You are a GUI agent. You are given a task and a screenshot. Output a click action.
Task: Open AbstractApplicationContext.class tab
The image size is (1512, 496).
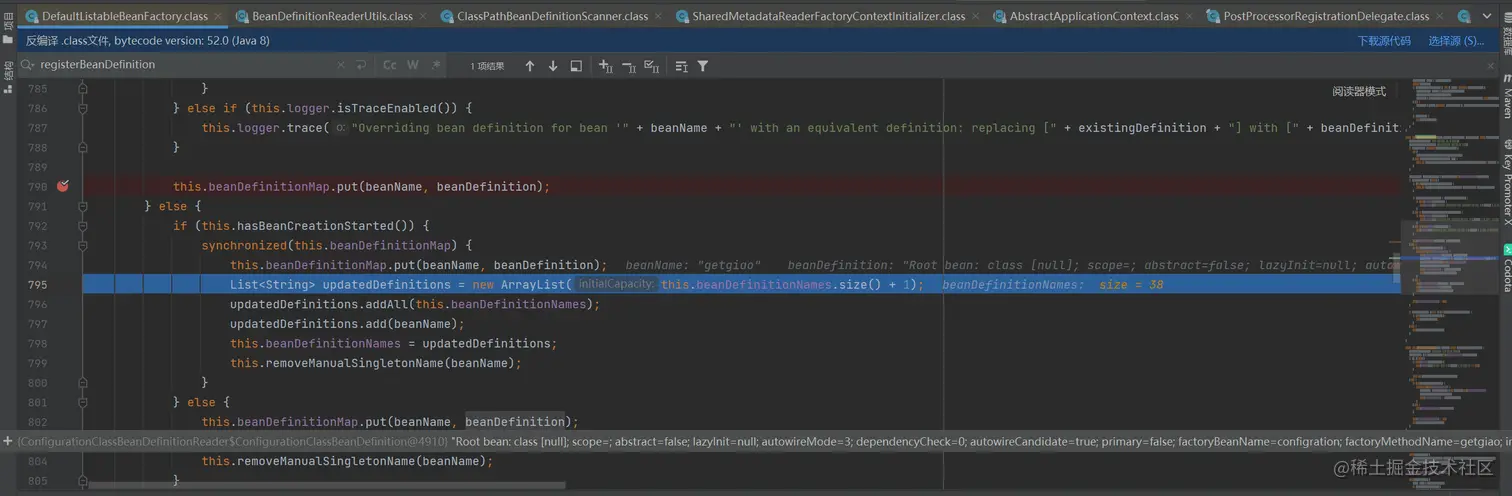pos(1094,16)
